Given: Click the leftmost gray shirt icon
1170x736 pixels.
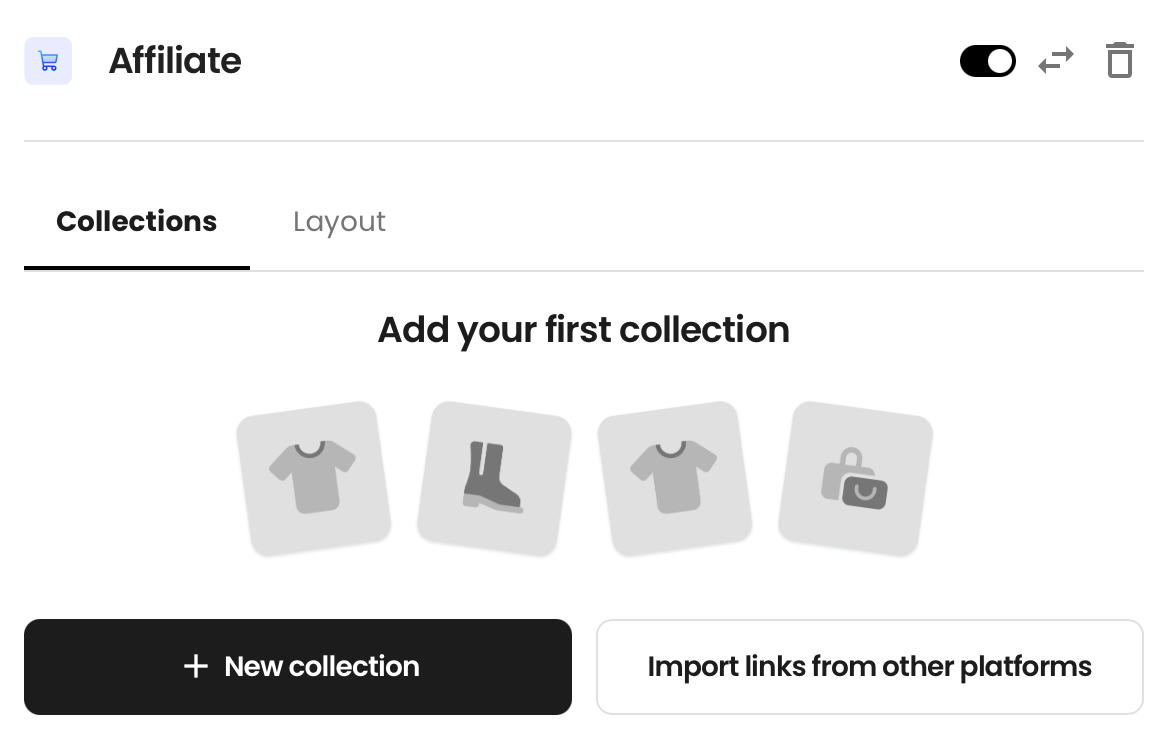Looking at the screenshot, I should tap(313, 476).
